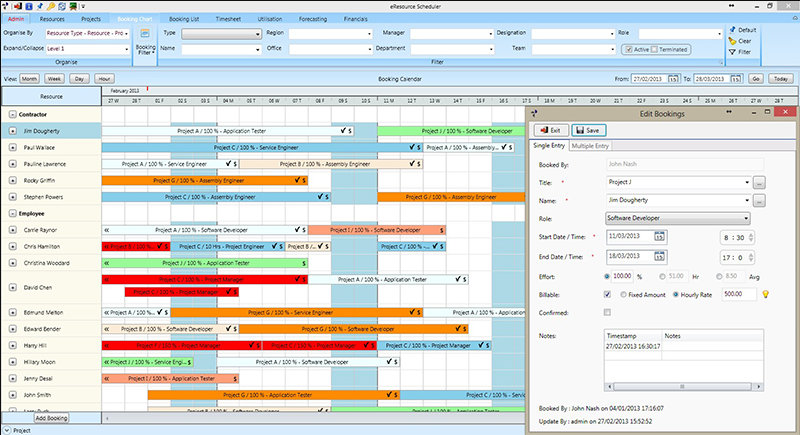Click the key icon in quick toolbar
This screenshot has width=800, height=435.
click(51, 6)
